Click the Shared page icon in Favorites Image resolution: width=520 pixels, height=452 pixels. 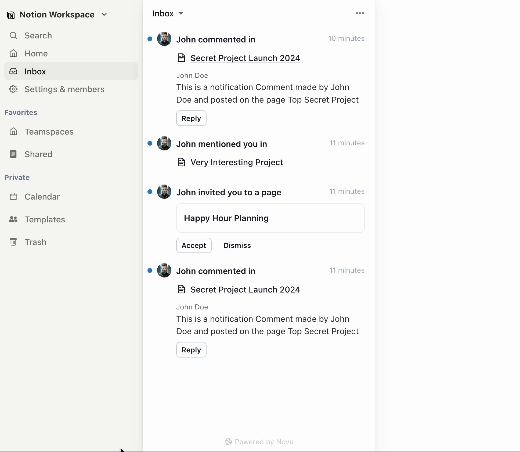13,154
